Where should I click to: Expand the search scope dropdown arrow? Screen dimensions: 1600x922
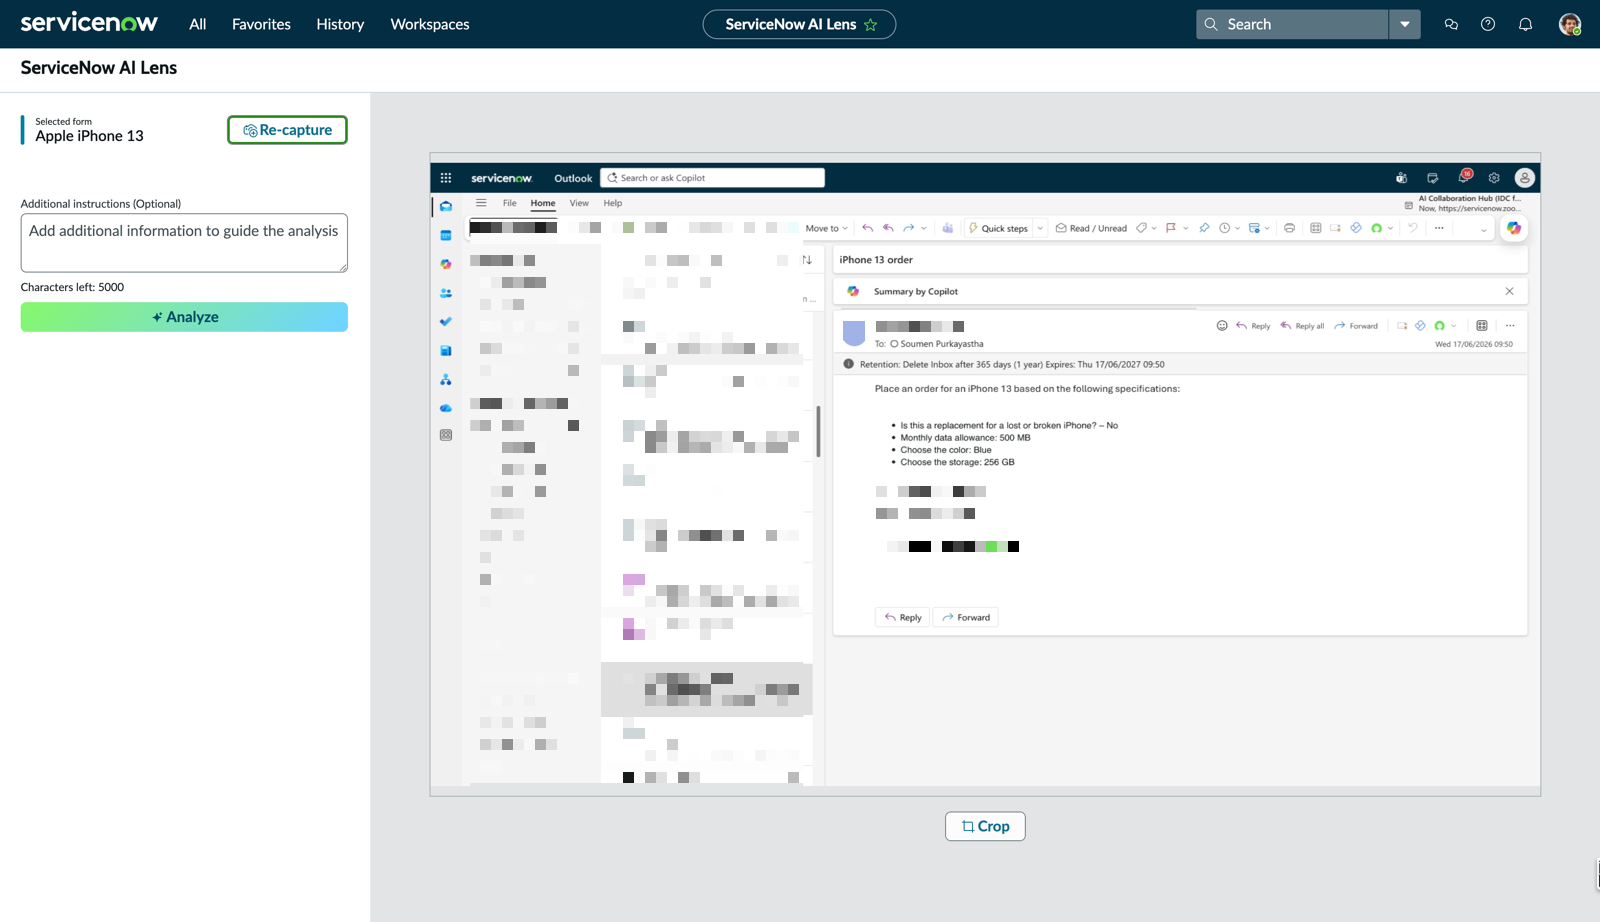[1405, 24]
